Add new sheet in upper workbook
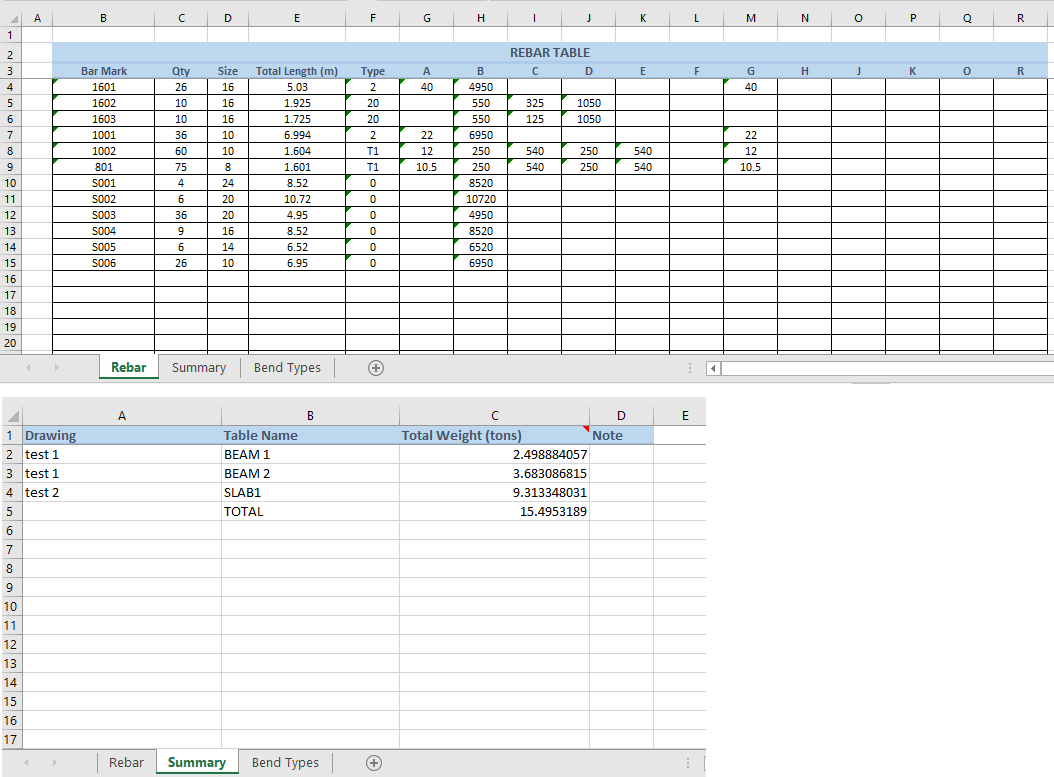Viewport: 1054px width, 777px height. pyautogui.click(x=376, y=368)
